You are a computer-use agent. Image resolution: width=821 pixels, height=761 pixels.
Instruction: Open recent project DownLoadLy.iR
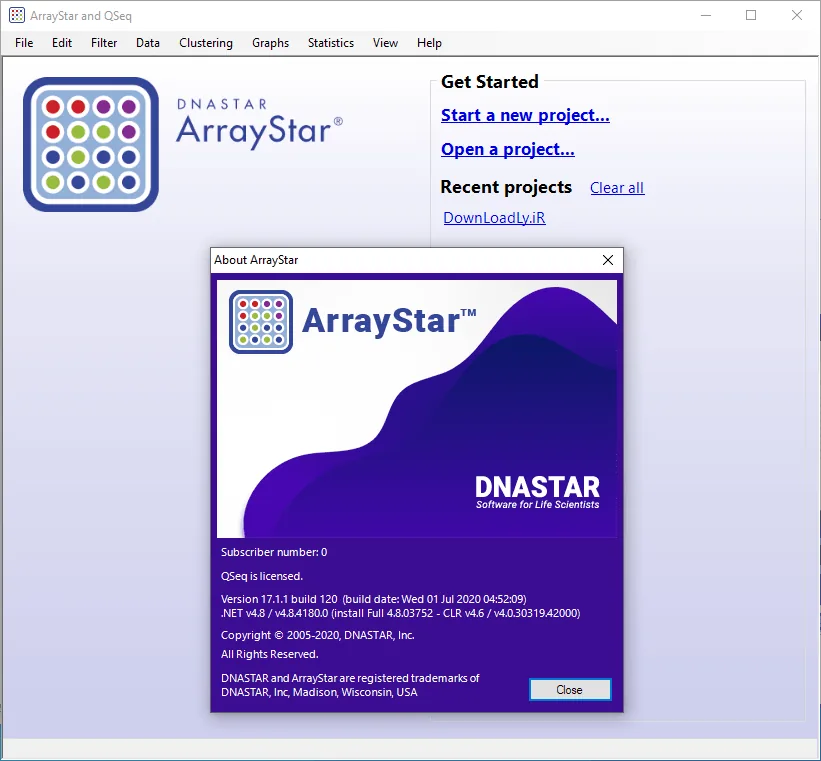coord(494,217)
